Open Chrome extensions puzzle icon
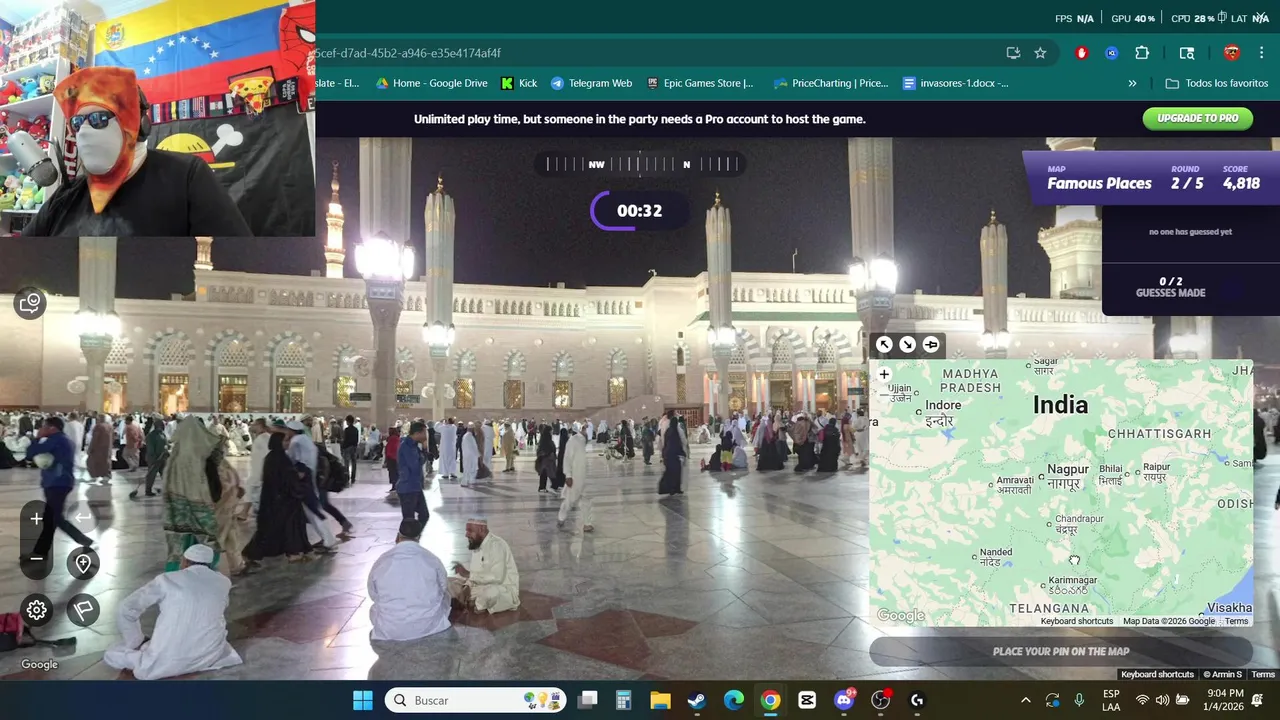Screen dimensions: 1280x720 click(x=1142, y=53)
